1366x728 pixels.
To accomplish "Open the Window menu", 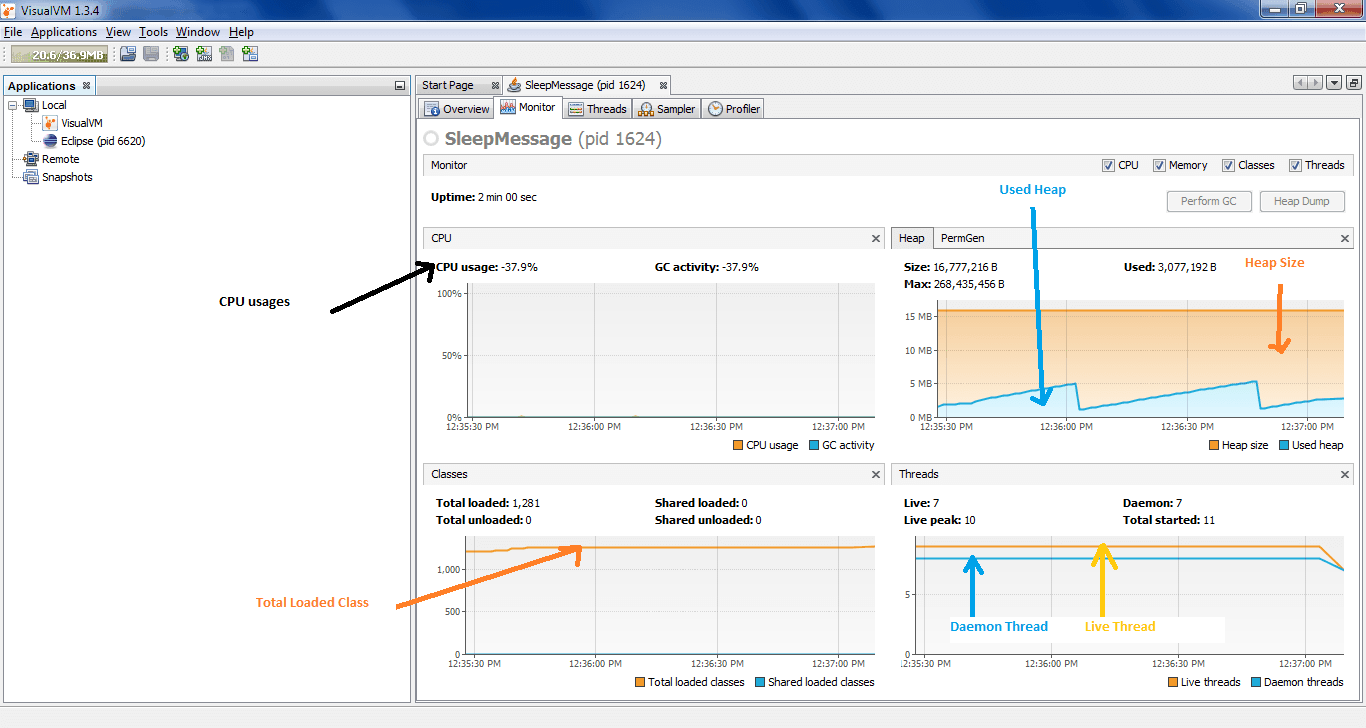I will pyautogui.click(x=198, y=32).
